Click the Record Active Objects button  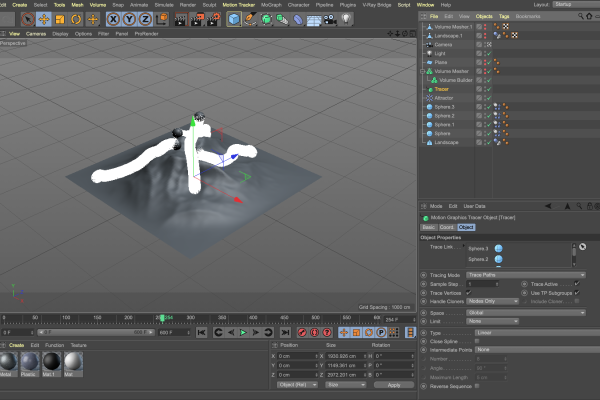click(x=302, y=333)
